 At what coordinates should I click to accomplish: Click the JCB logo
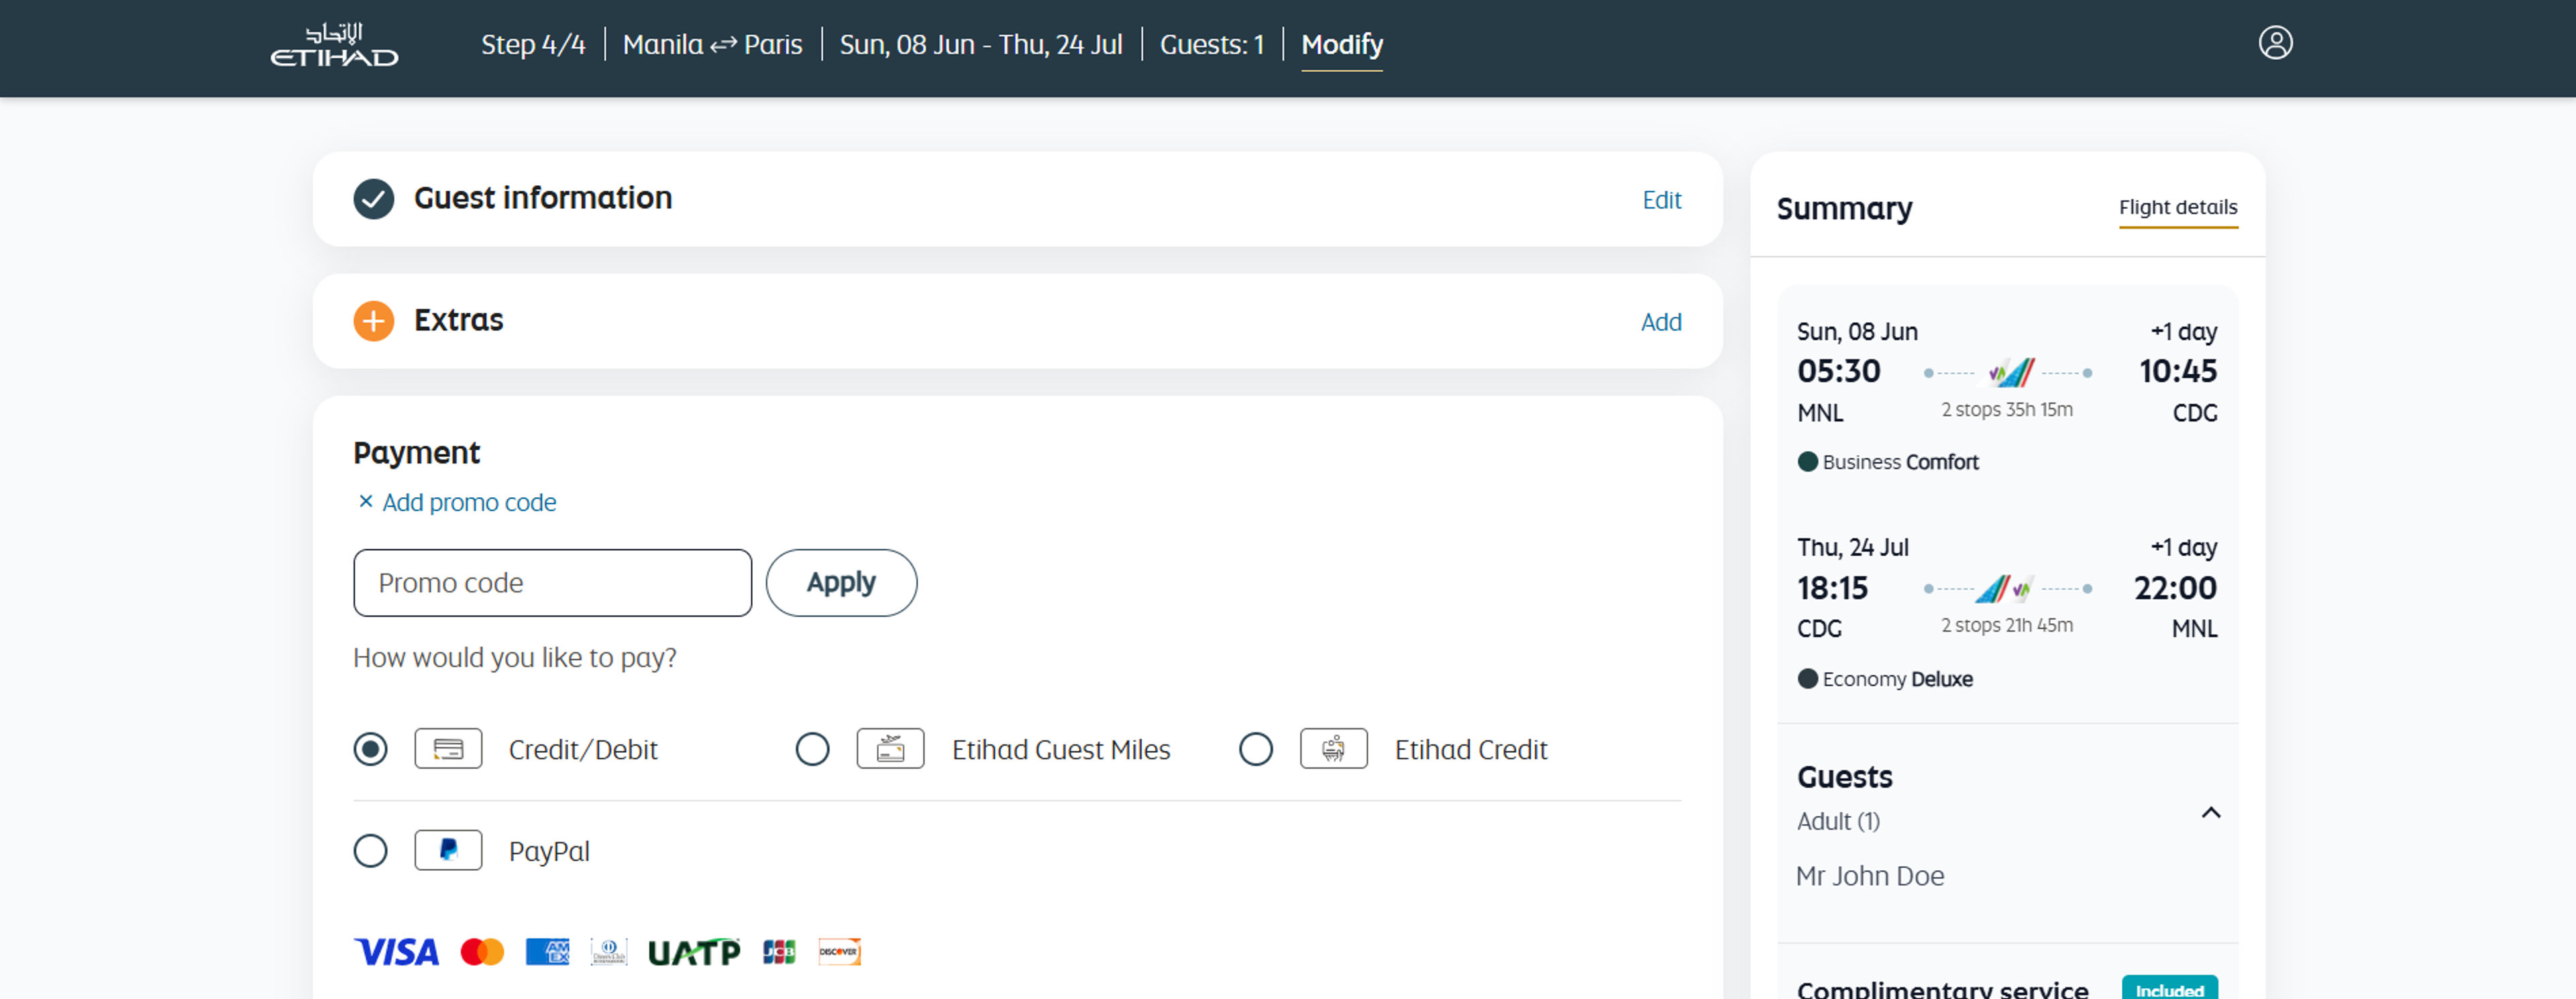[x=779, y=952]
